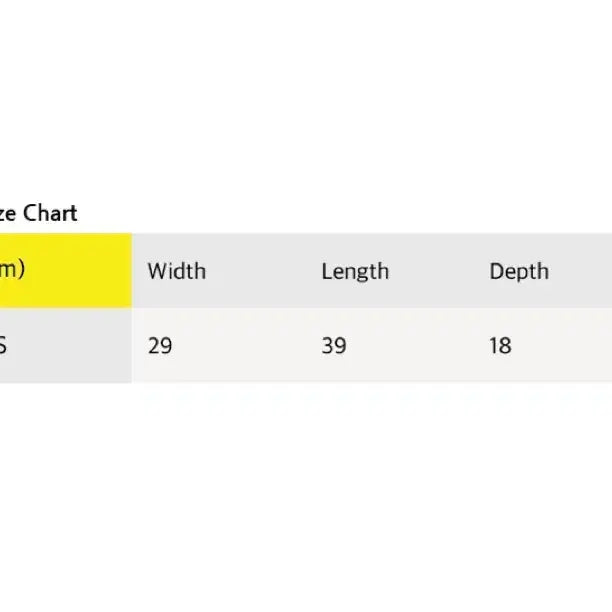Click the word Chart in the heading
This screenshot has width=612, height=612.
[x=50, y=213]
